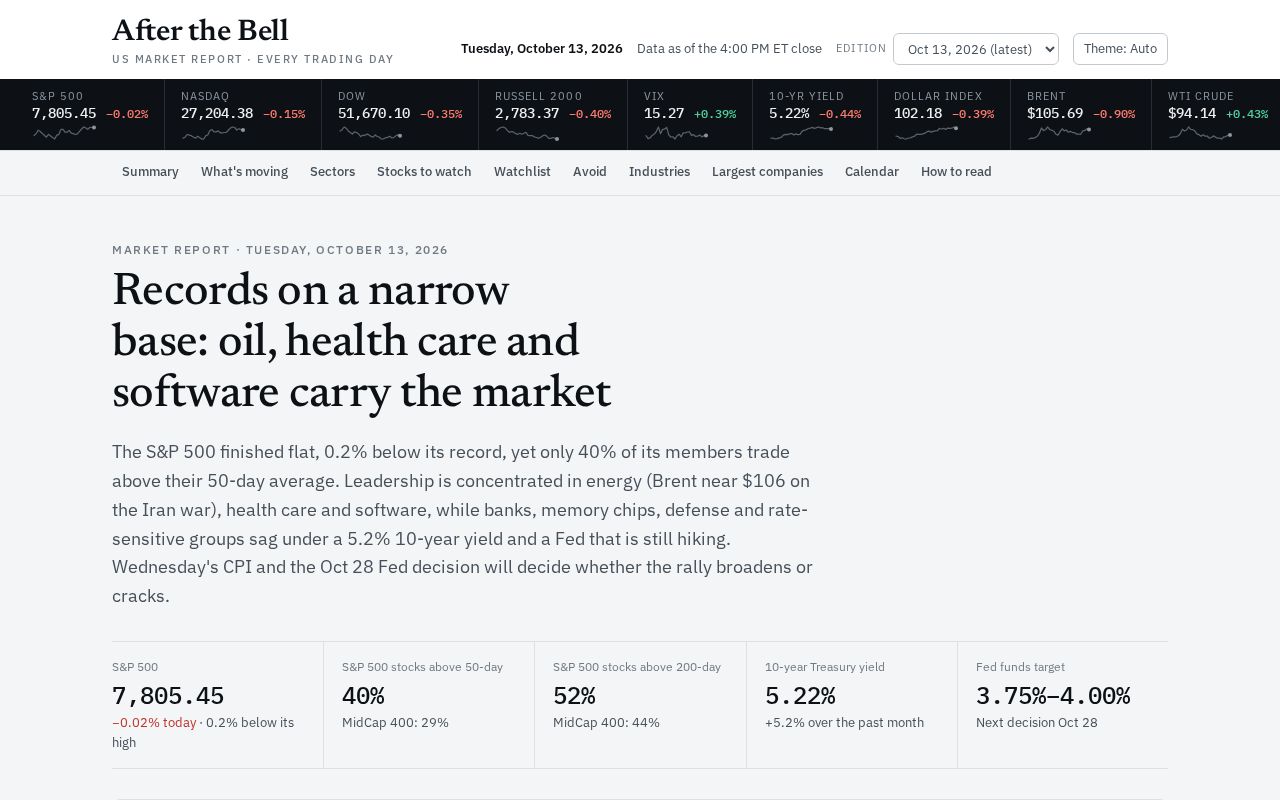Toggle the Theme: Auto button
This screenshot has height=800, width=1280.
click(1120, 49)
